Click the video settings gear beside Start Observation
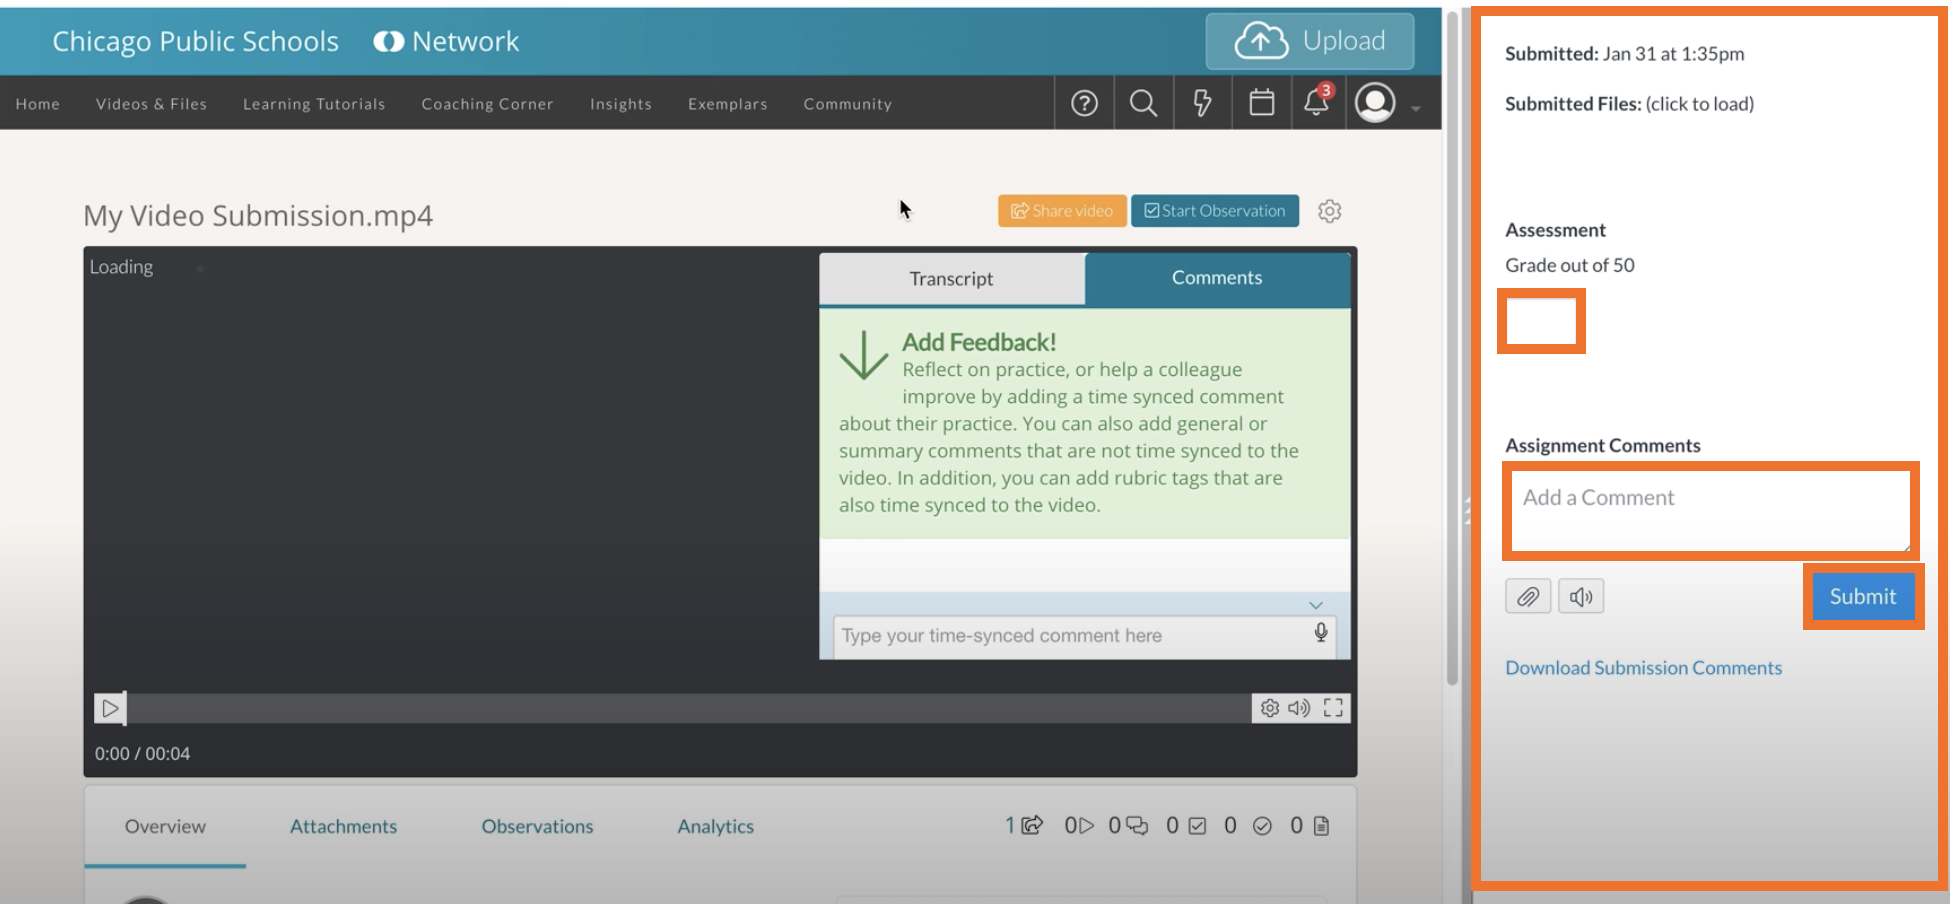The width and height of the screenshot is (1950, 904). tap(1329, 211)
